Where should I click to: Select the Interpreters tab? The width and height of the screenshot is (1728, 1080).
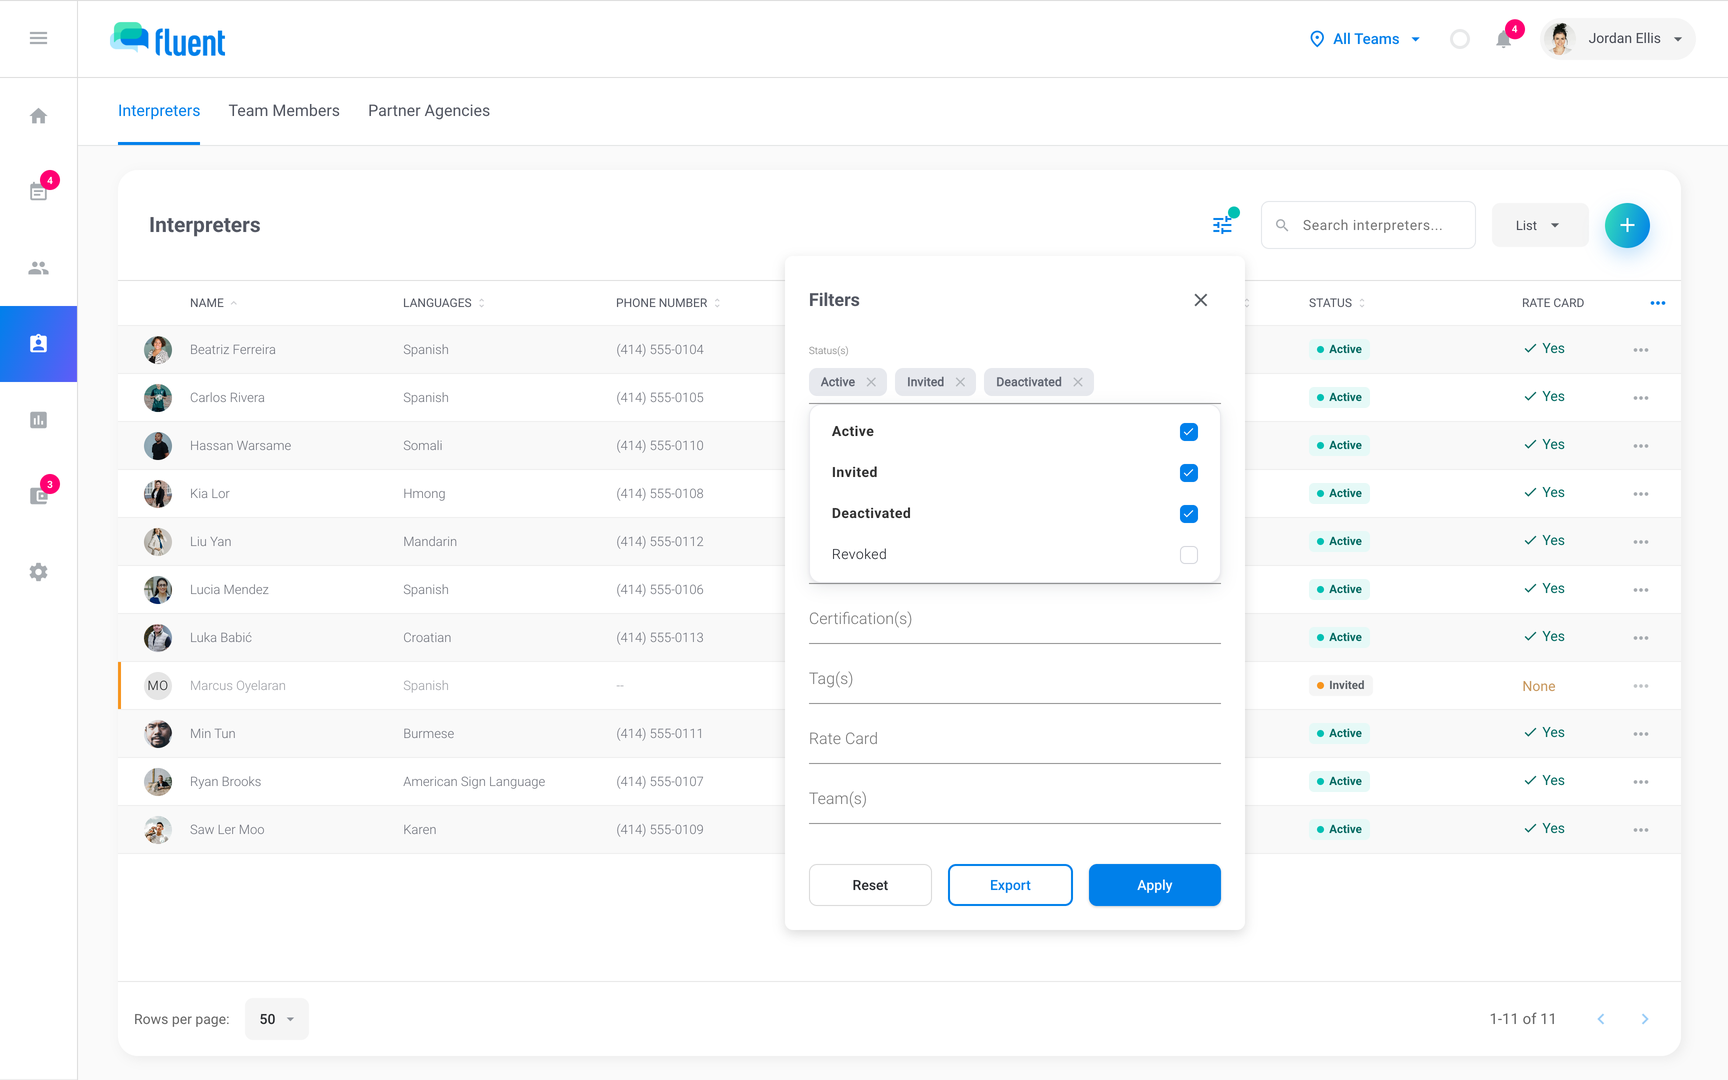click(159, 111)
